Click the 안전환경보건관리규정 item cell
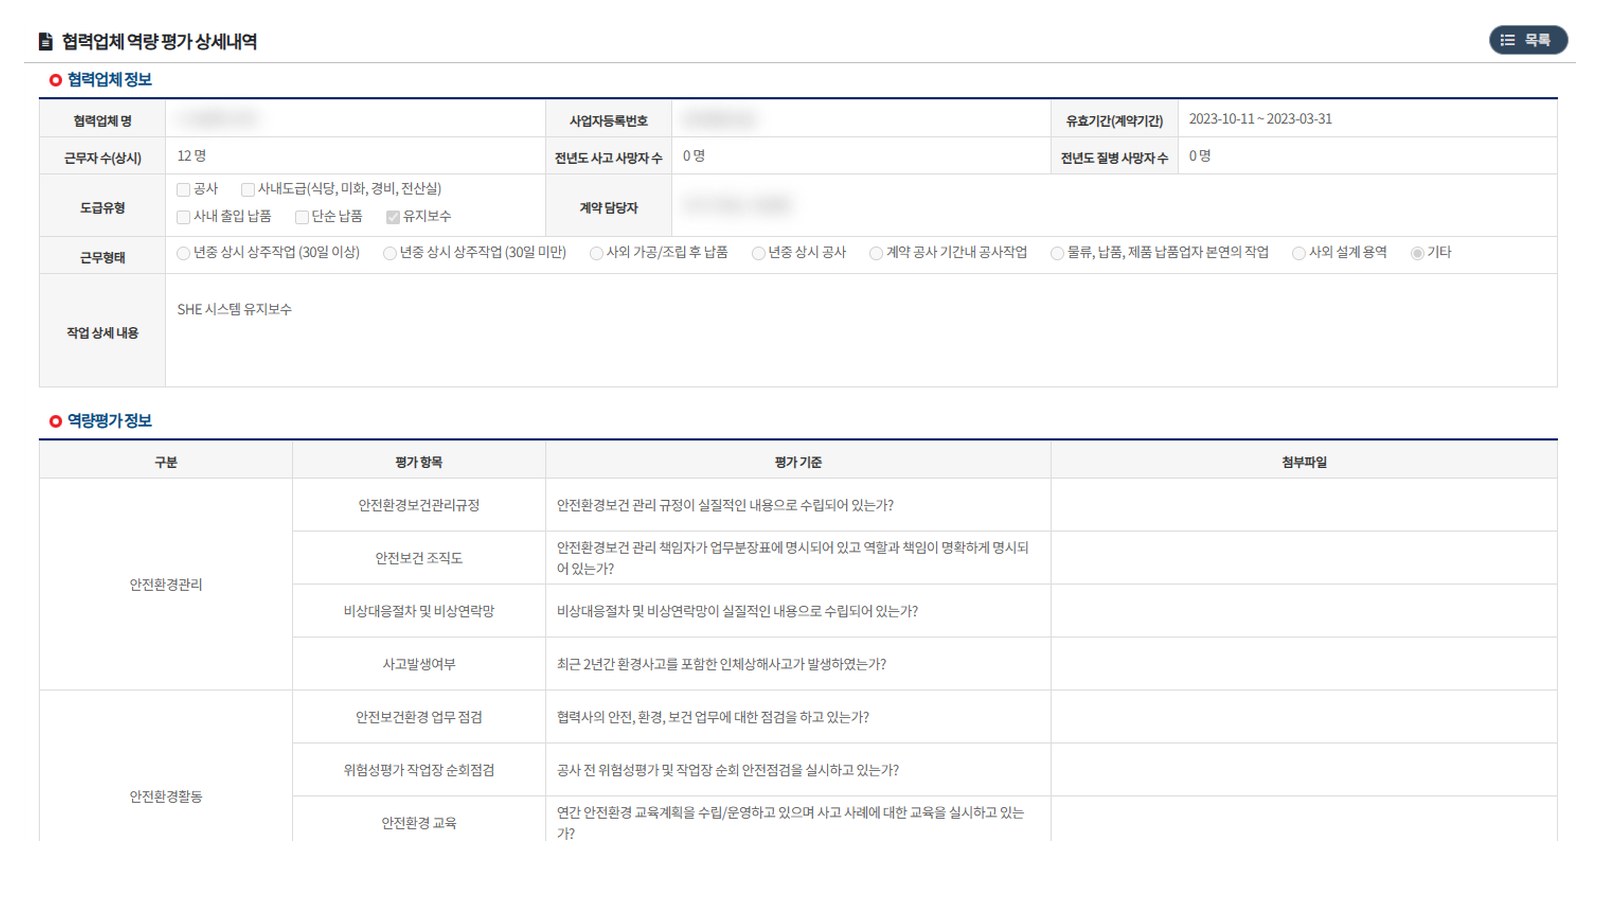The image size is (1600, 900). (419, 505)
